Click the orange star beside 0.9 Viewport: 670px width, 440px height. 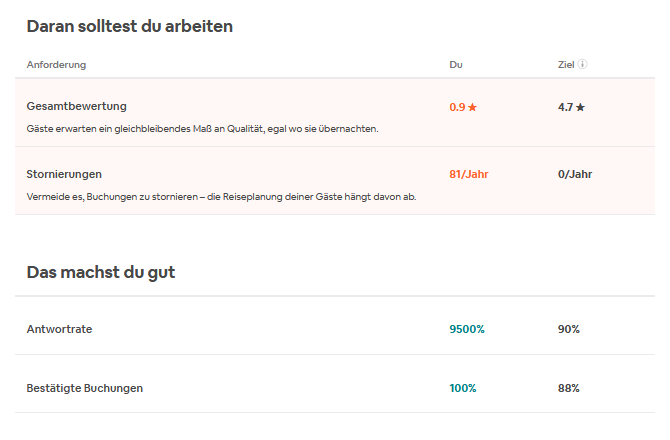tap(473, 107)
